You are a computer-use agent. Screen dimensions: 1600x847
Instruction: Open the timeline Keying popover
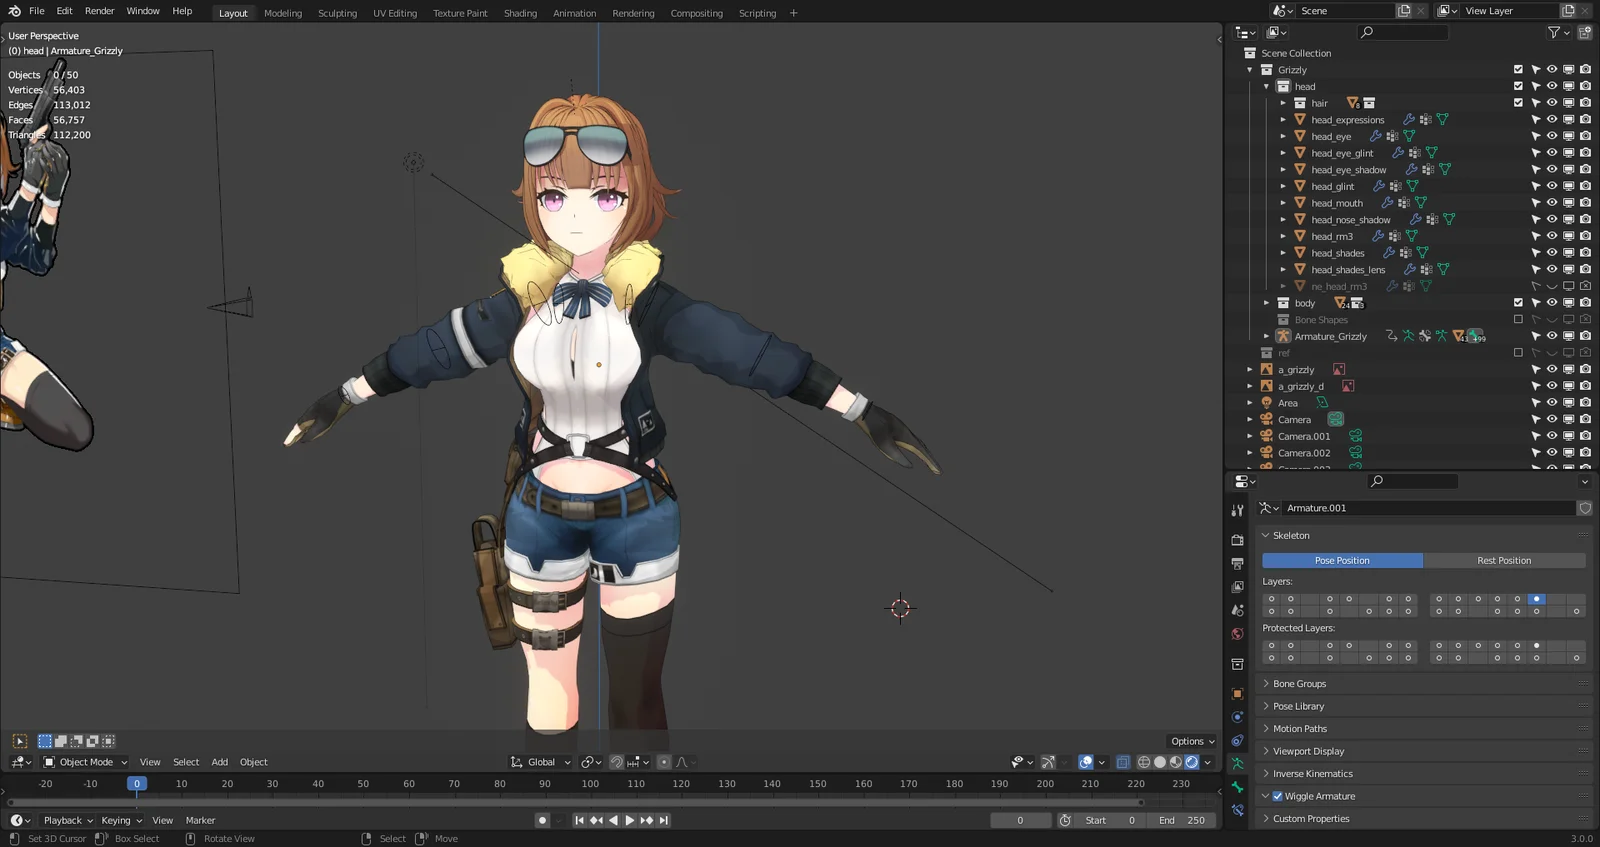click(x=121, y=820)
